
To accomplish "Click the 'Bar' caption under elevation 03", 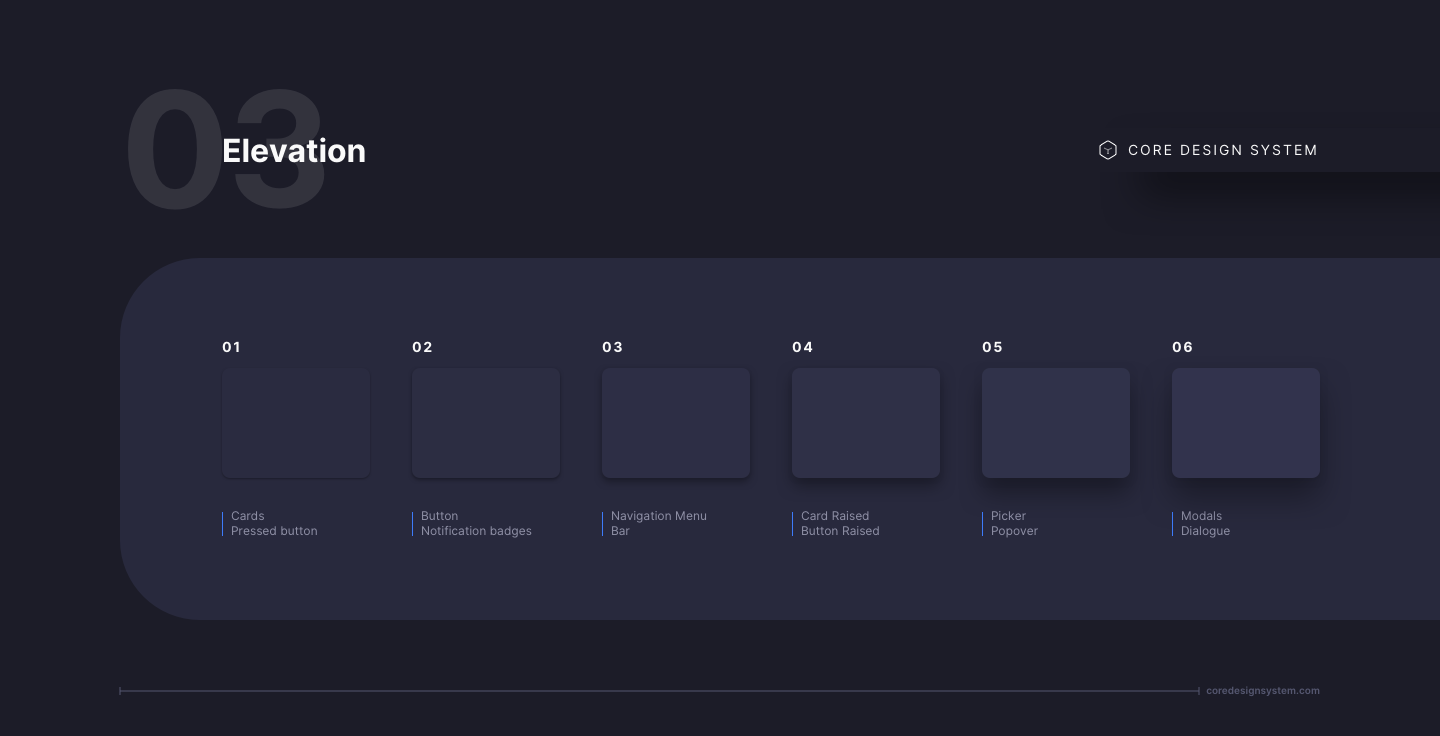I will [620, 531].
